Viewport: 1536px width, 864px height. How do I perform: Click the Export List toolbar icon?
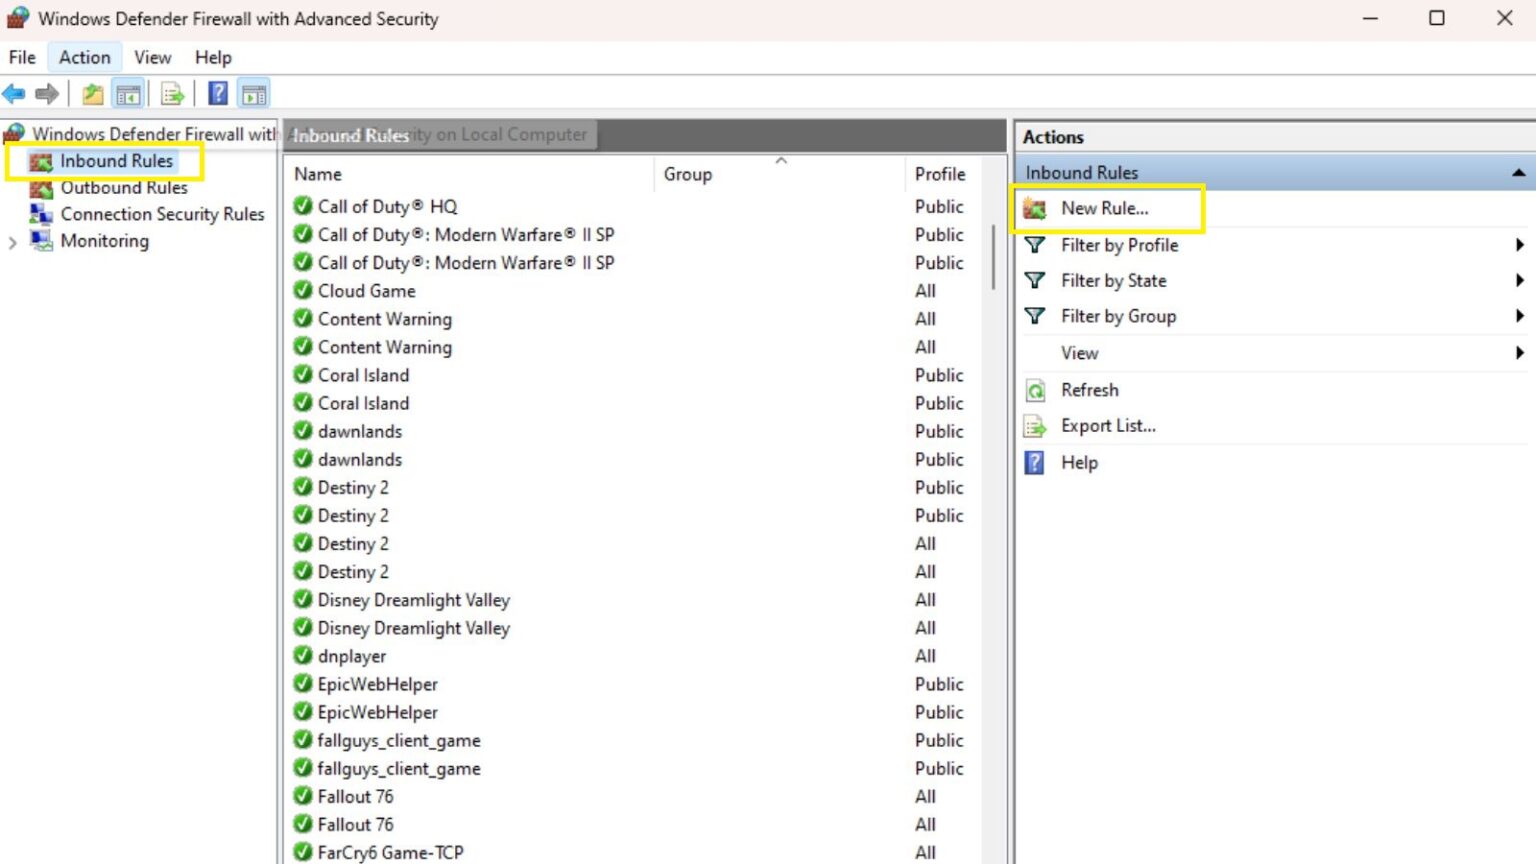coord(172,94)
